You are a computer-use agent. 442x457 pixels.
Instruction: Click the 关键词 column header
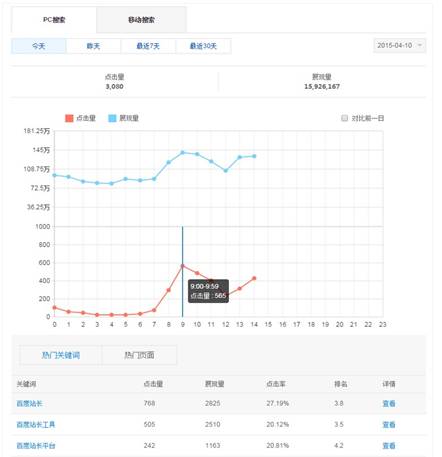click(x=26, y=384)
